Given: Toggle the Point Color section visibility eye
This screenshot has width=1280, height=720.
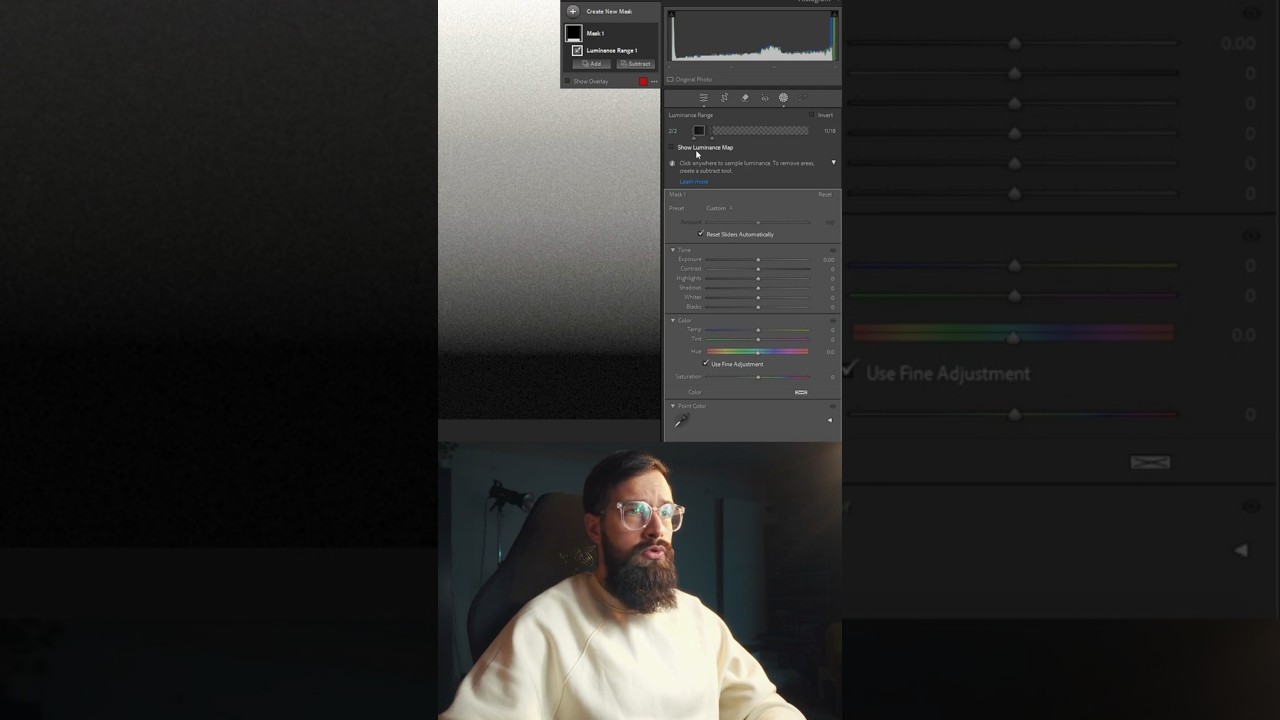Looking at the screenshot, I should pos(833,406).
